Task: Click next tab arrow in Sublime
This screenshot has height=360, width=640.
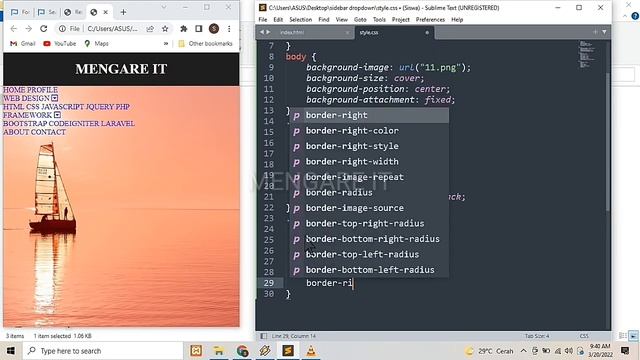Action: (x=269, y=32)
